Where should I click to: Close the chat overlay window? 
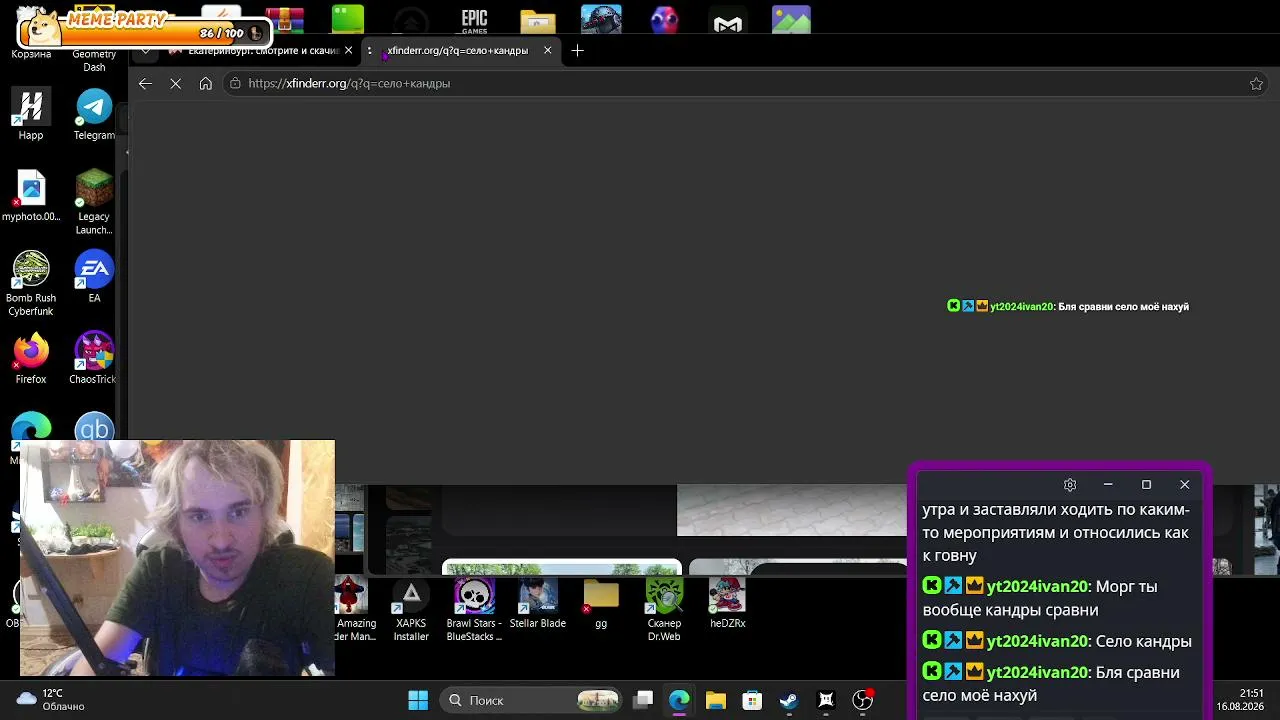pos(1185,485)
